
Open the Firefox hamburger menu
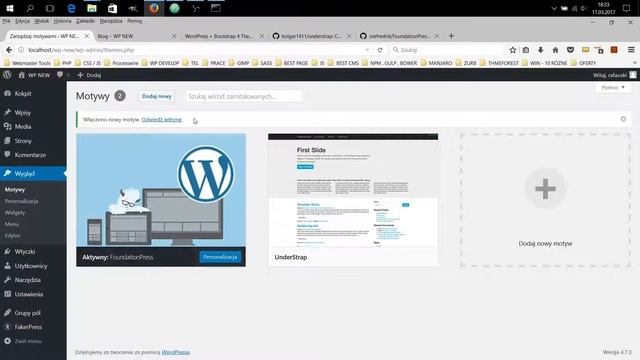(631, 50)
